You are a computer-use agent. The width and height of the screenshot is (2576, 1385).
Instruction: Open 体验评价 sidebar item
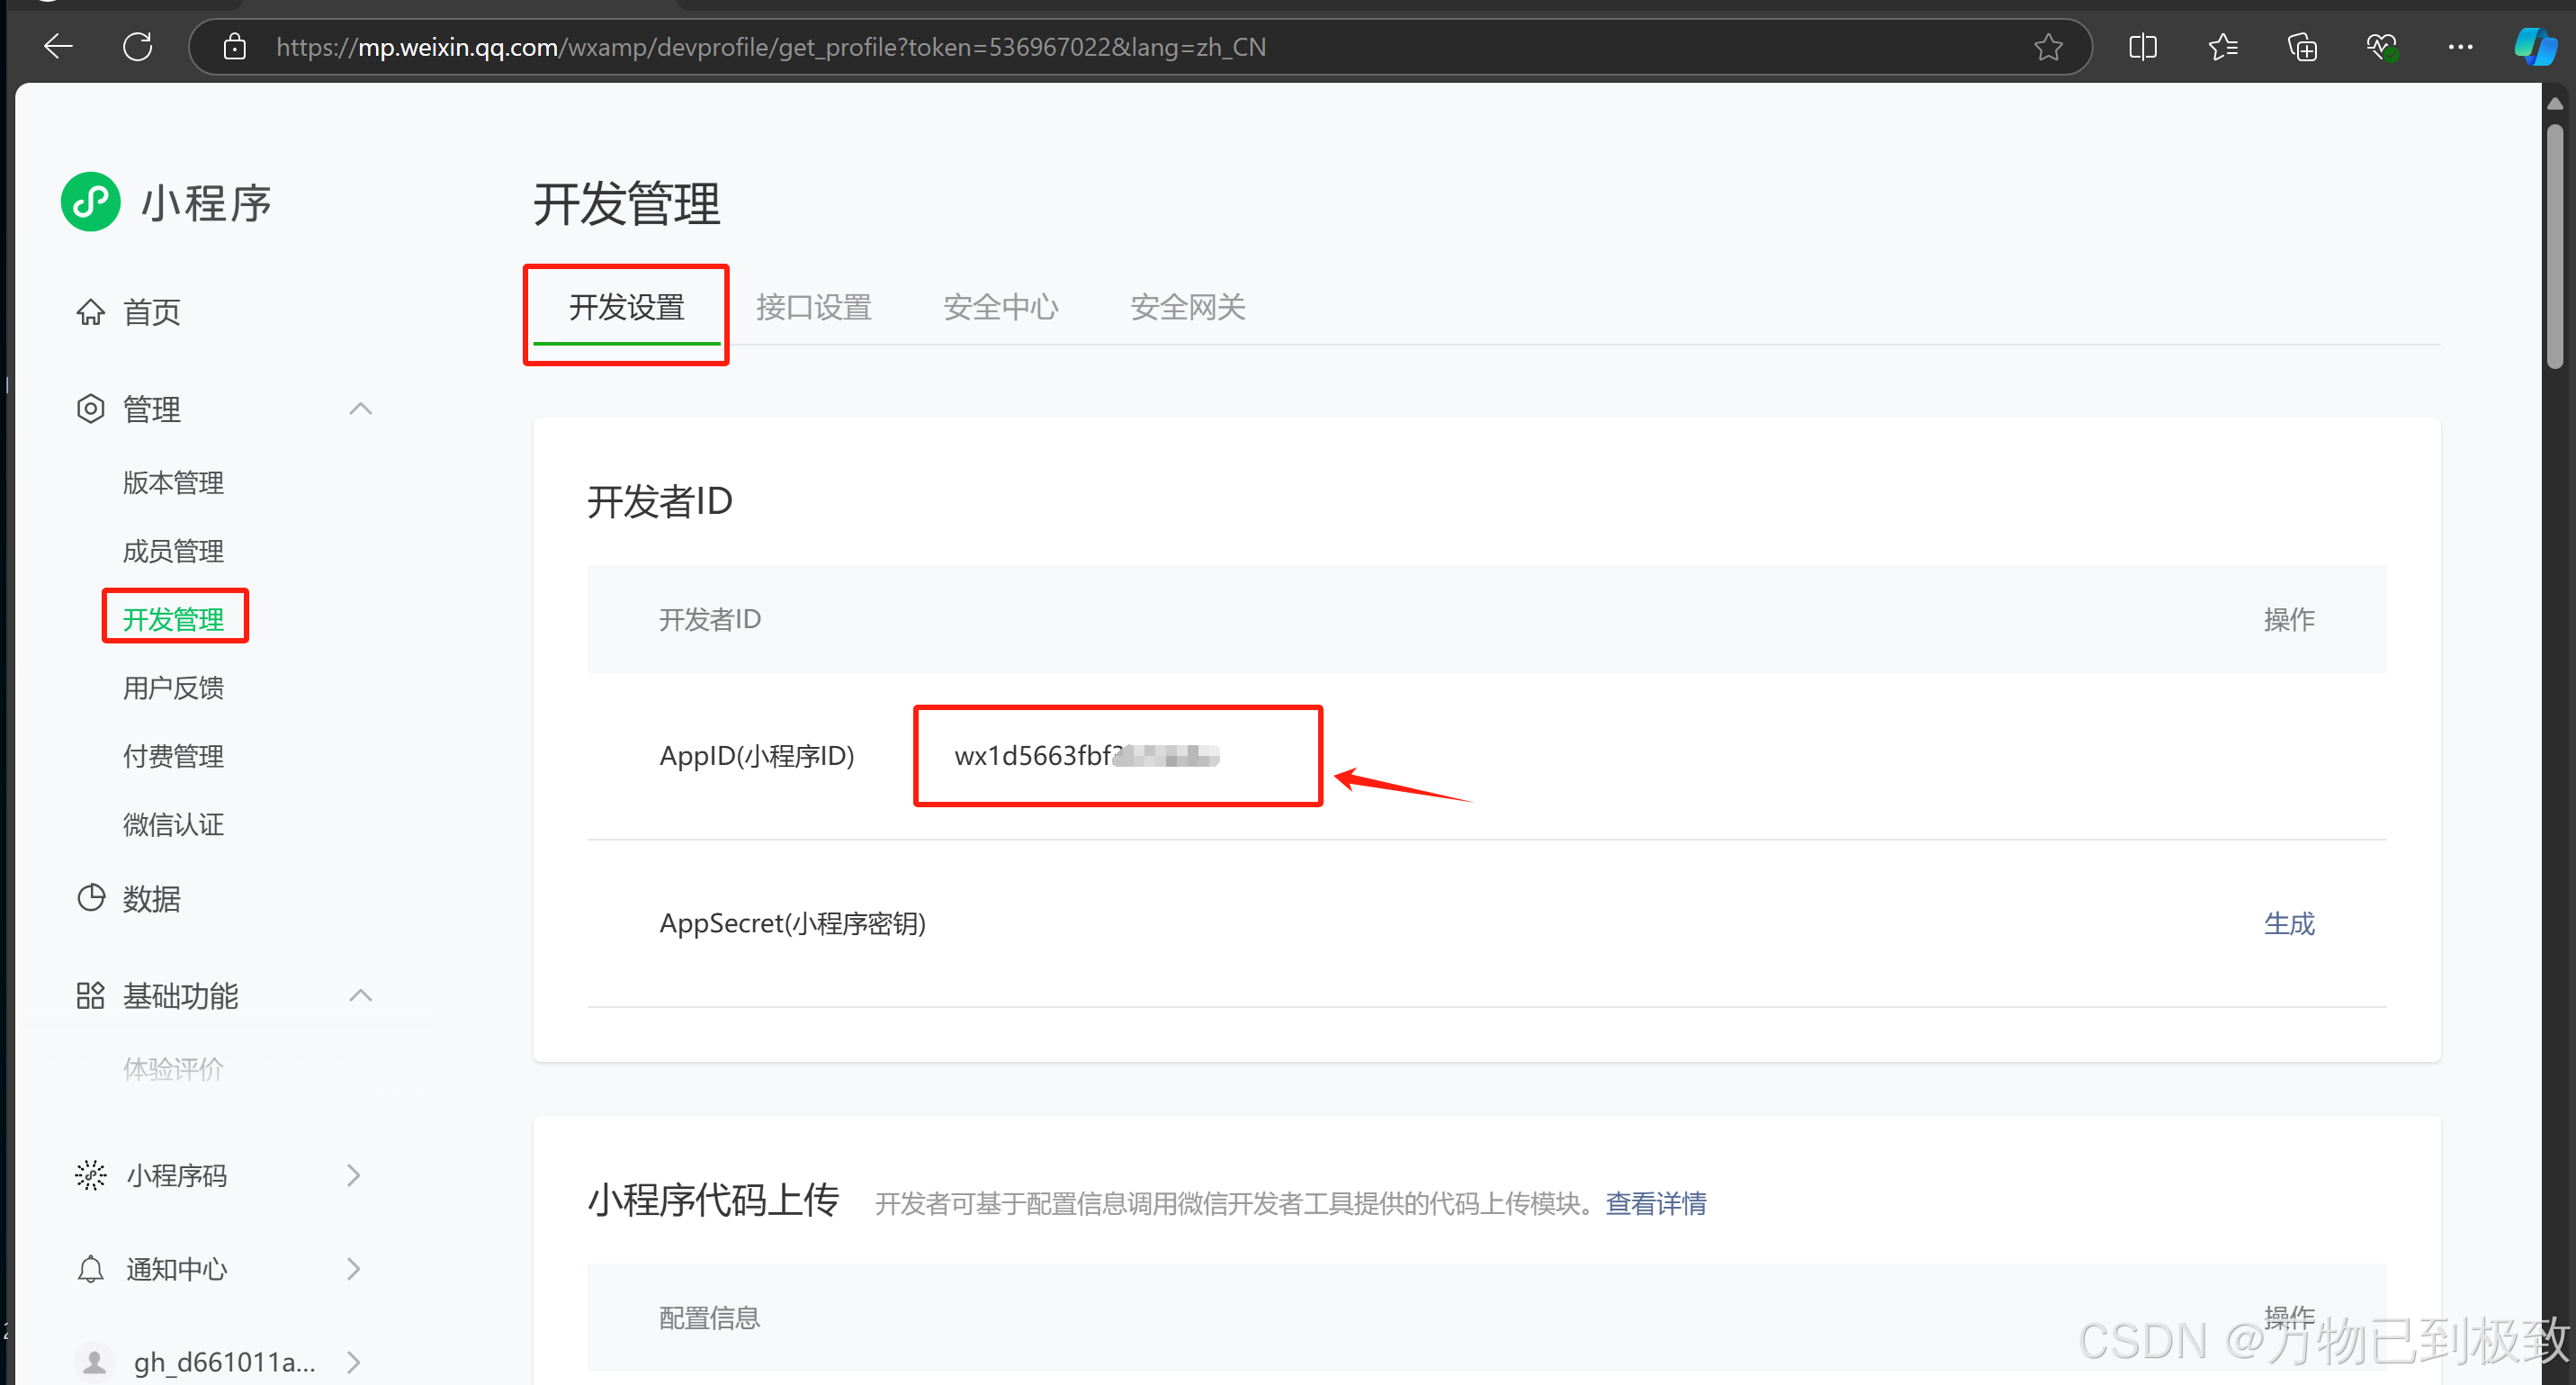[173, 1069]
